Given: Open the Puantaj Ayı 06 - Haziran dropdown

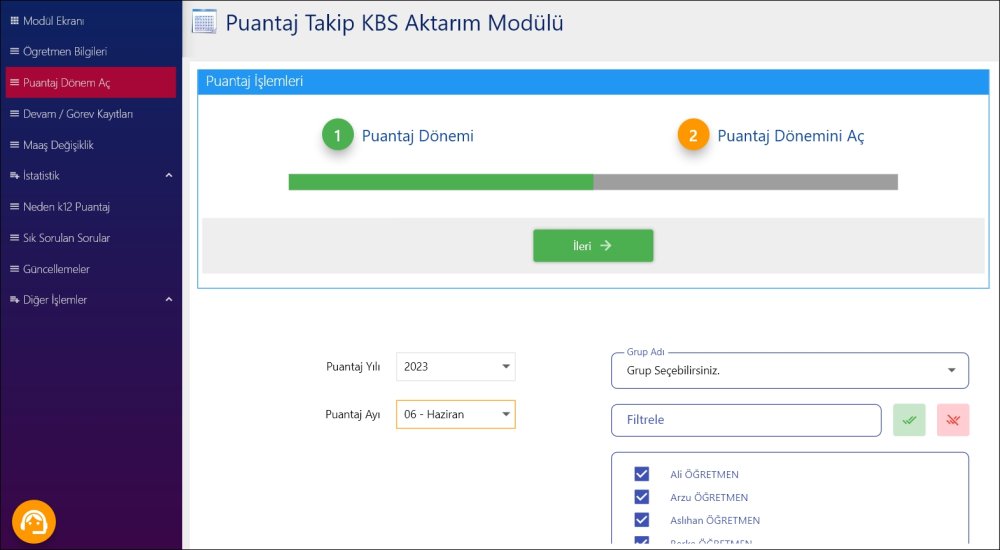Looking at the screenshot, I should [x=455, y=414].
